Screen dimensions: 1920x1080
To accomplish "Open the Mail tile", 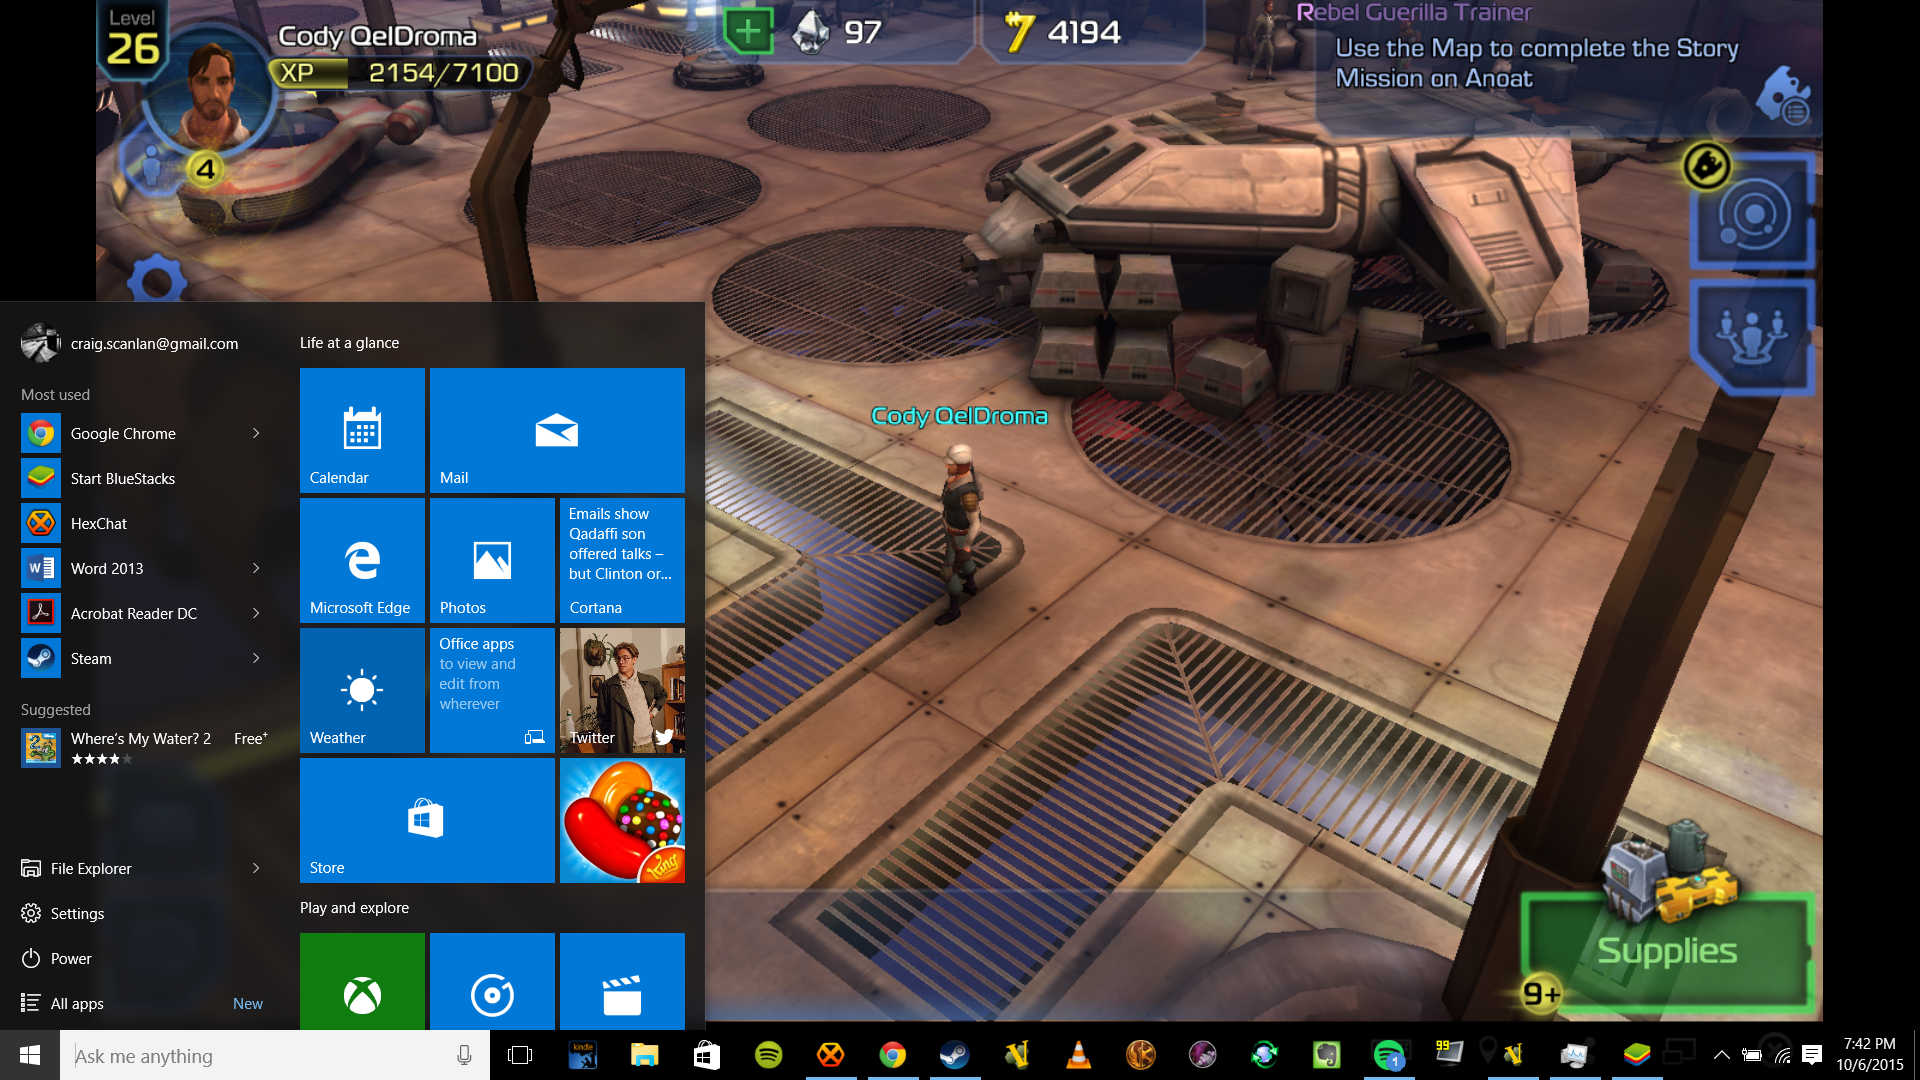I will 557,430.
